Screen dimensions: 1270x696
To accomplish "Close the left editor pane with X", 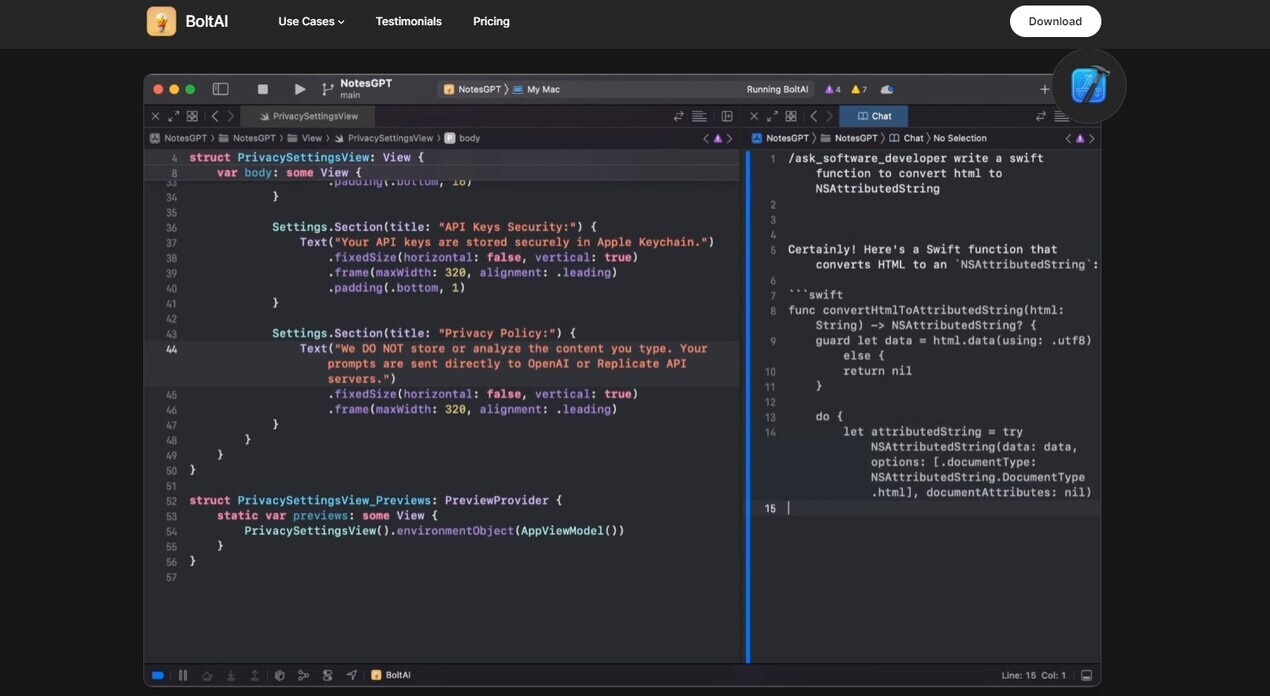I will [155, 116].
